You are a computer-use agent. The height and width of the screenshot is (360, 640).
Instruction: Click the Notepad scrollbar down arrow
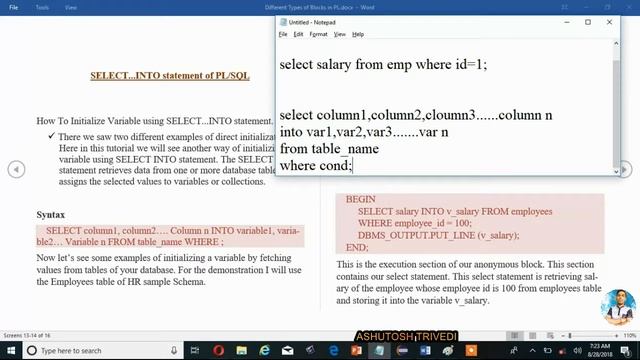(x=616, y=171)
